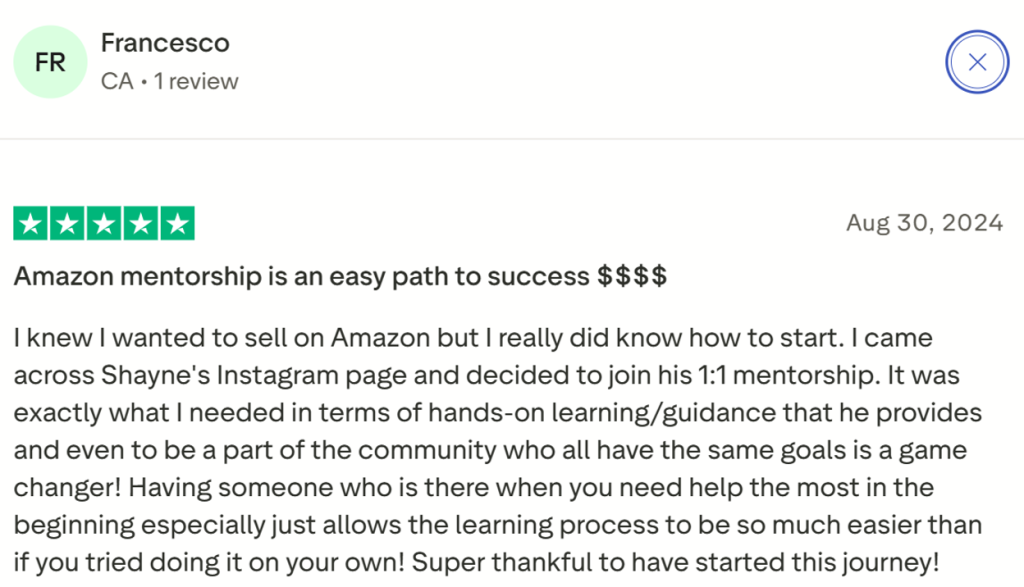Click the fourth Trustpilot star icon
The image size is (1024, 587).
click(142, 222)
